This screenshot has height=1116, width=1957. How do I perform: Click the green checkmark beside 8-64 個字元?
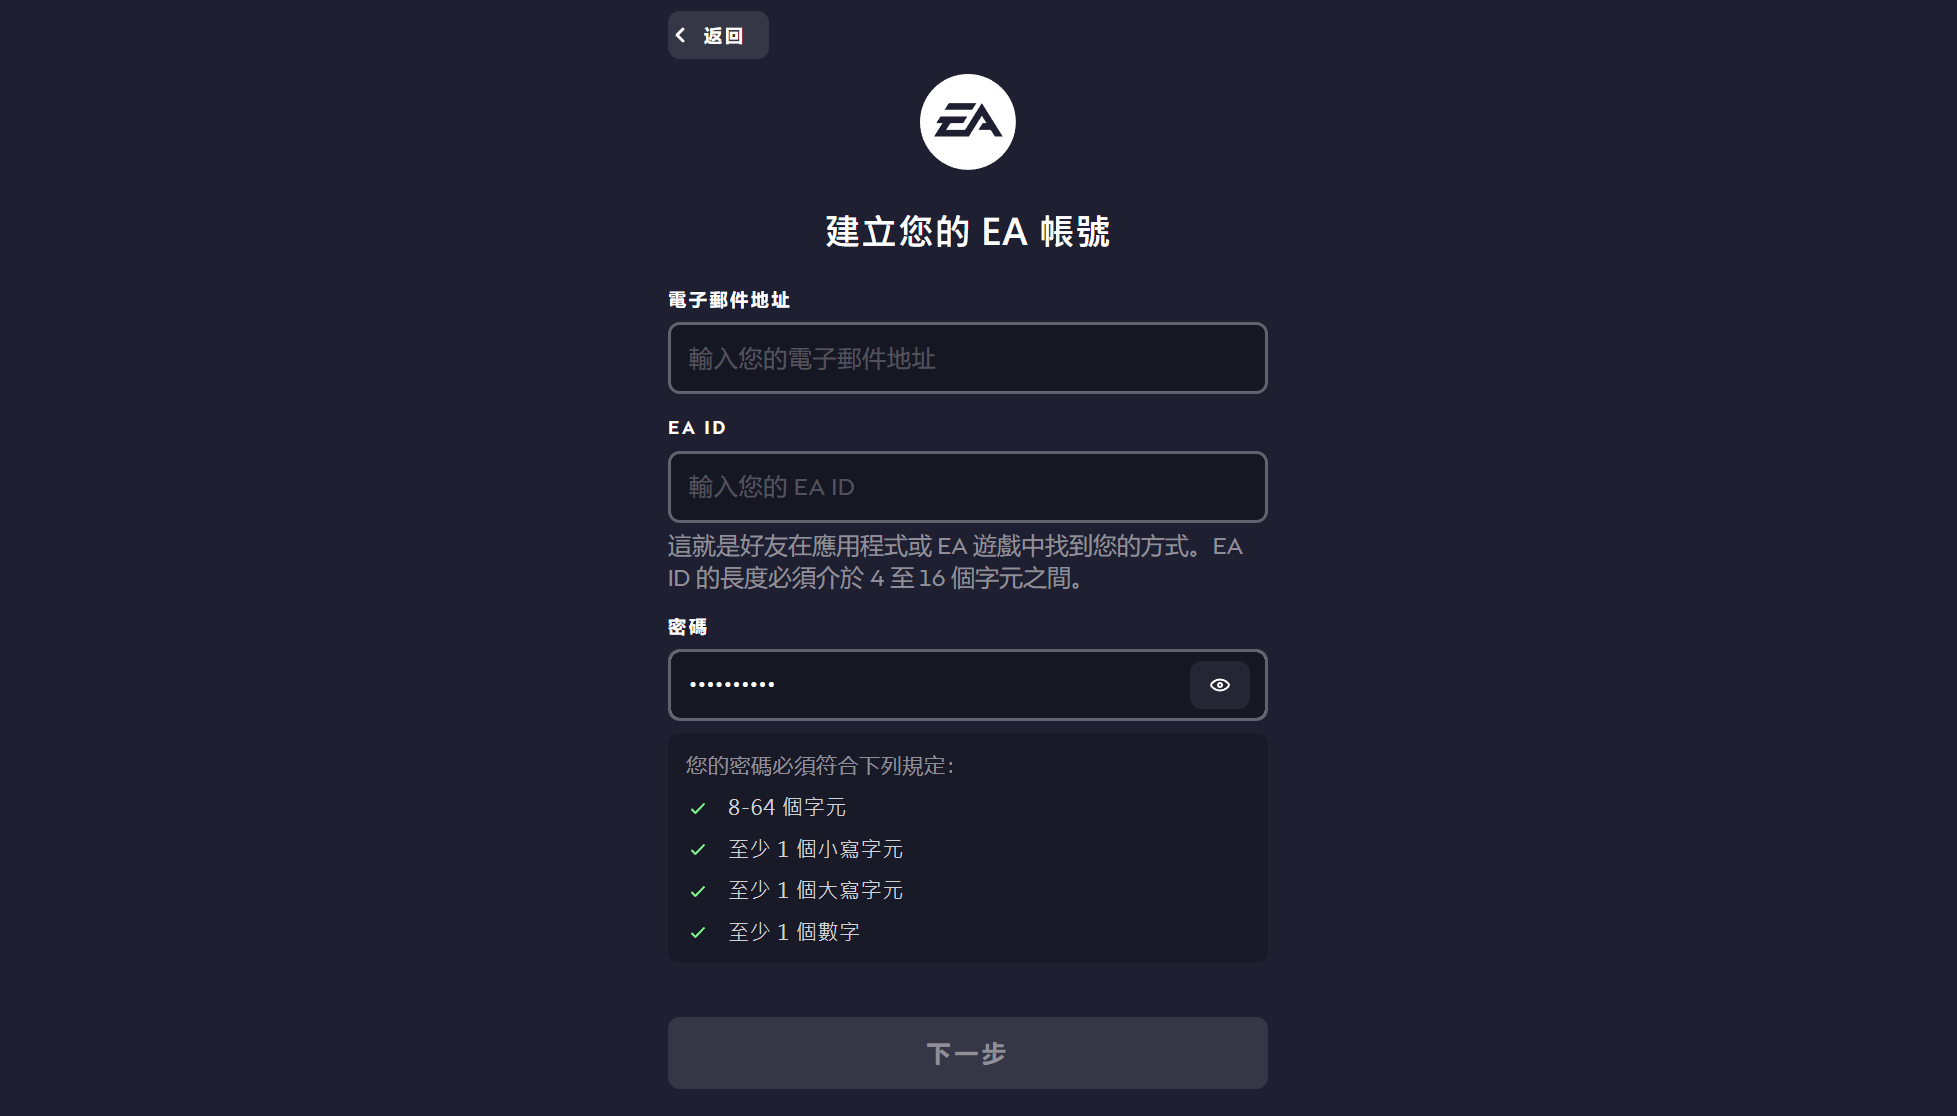coord(697,807)
